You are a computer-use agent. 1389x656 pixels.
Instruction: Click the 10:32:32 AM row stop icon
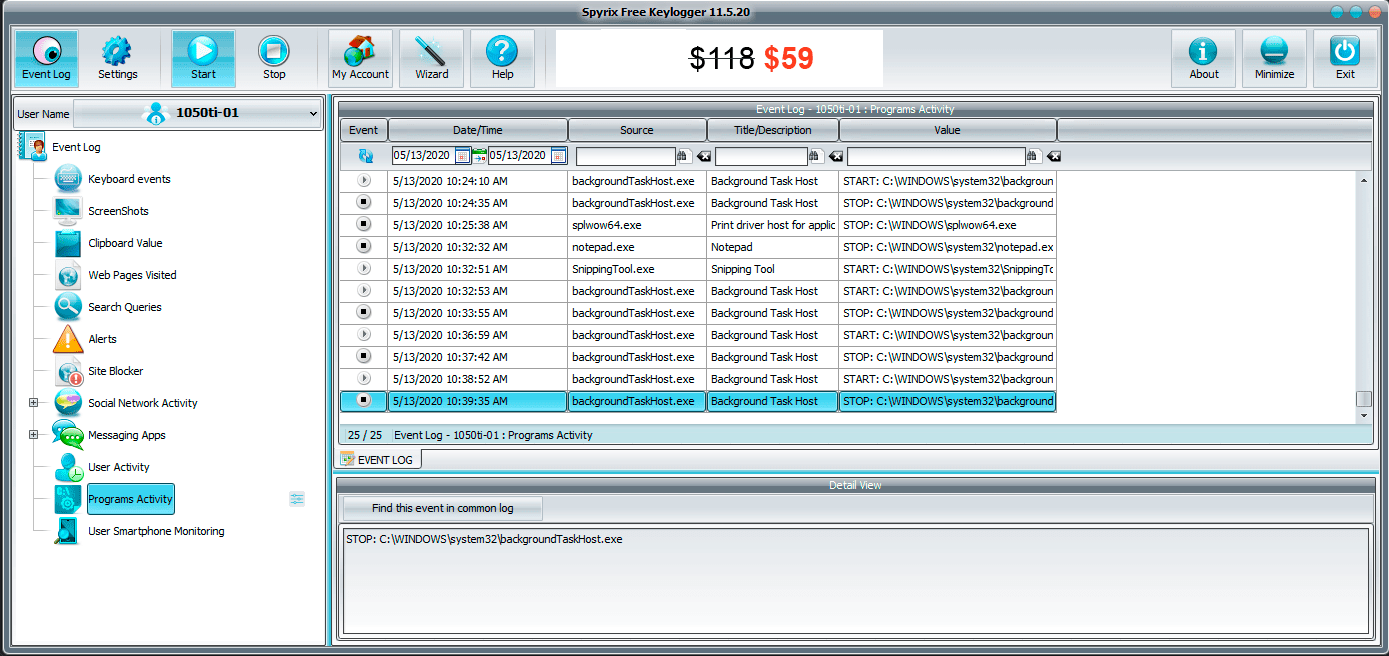click(x=364, y=247)
